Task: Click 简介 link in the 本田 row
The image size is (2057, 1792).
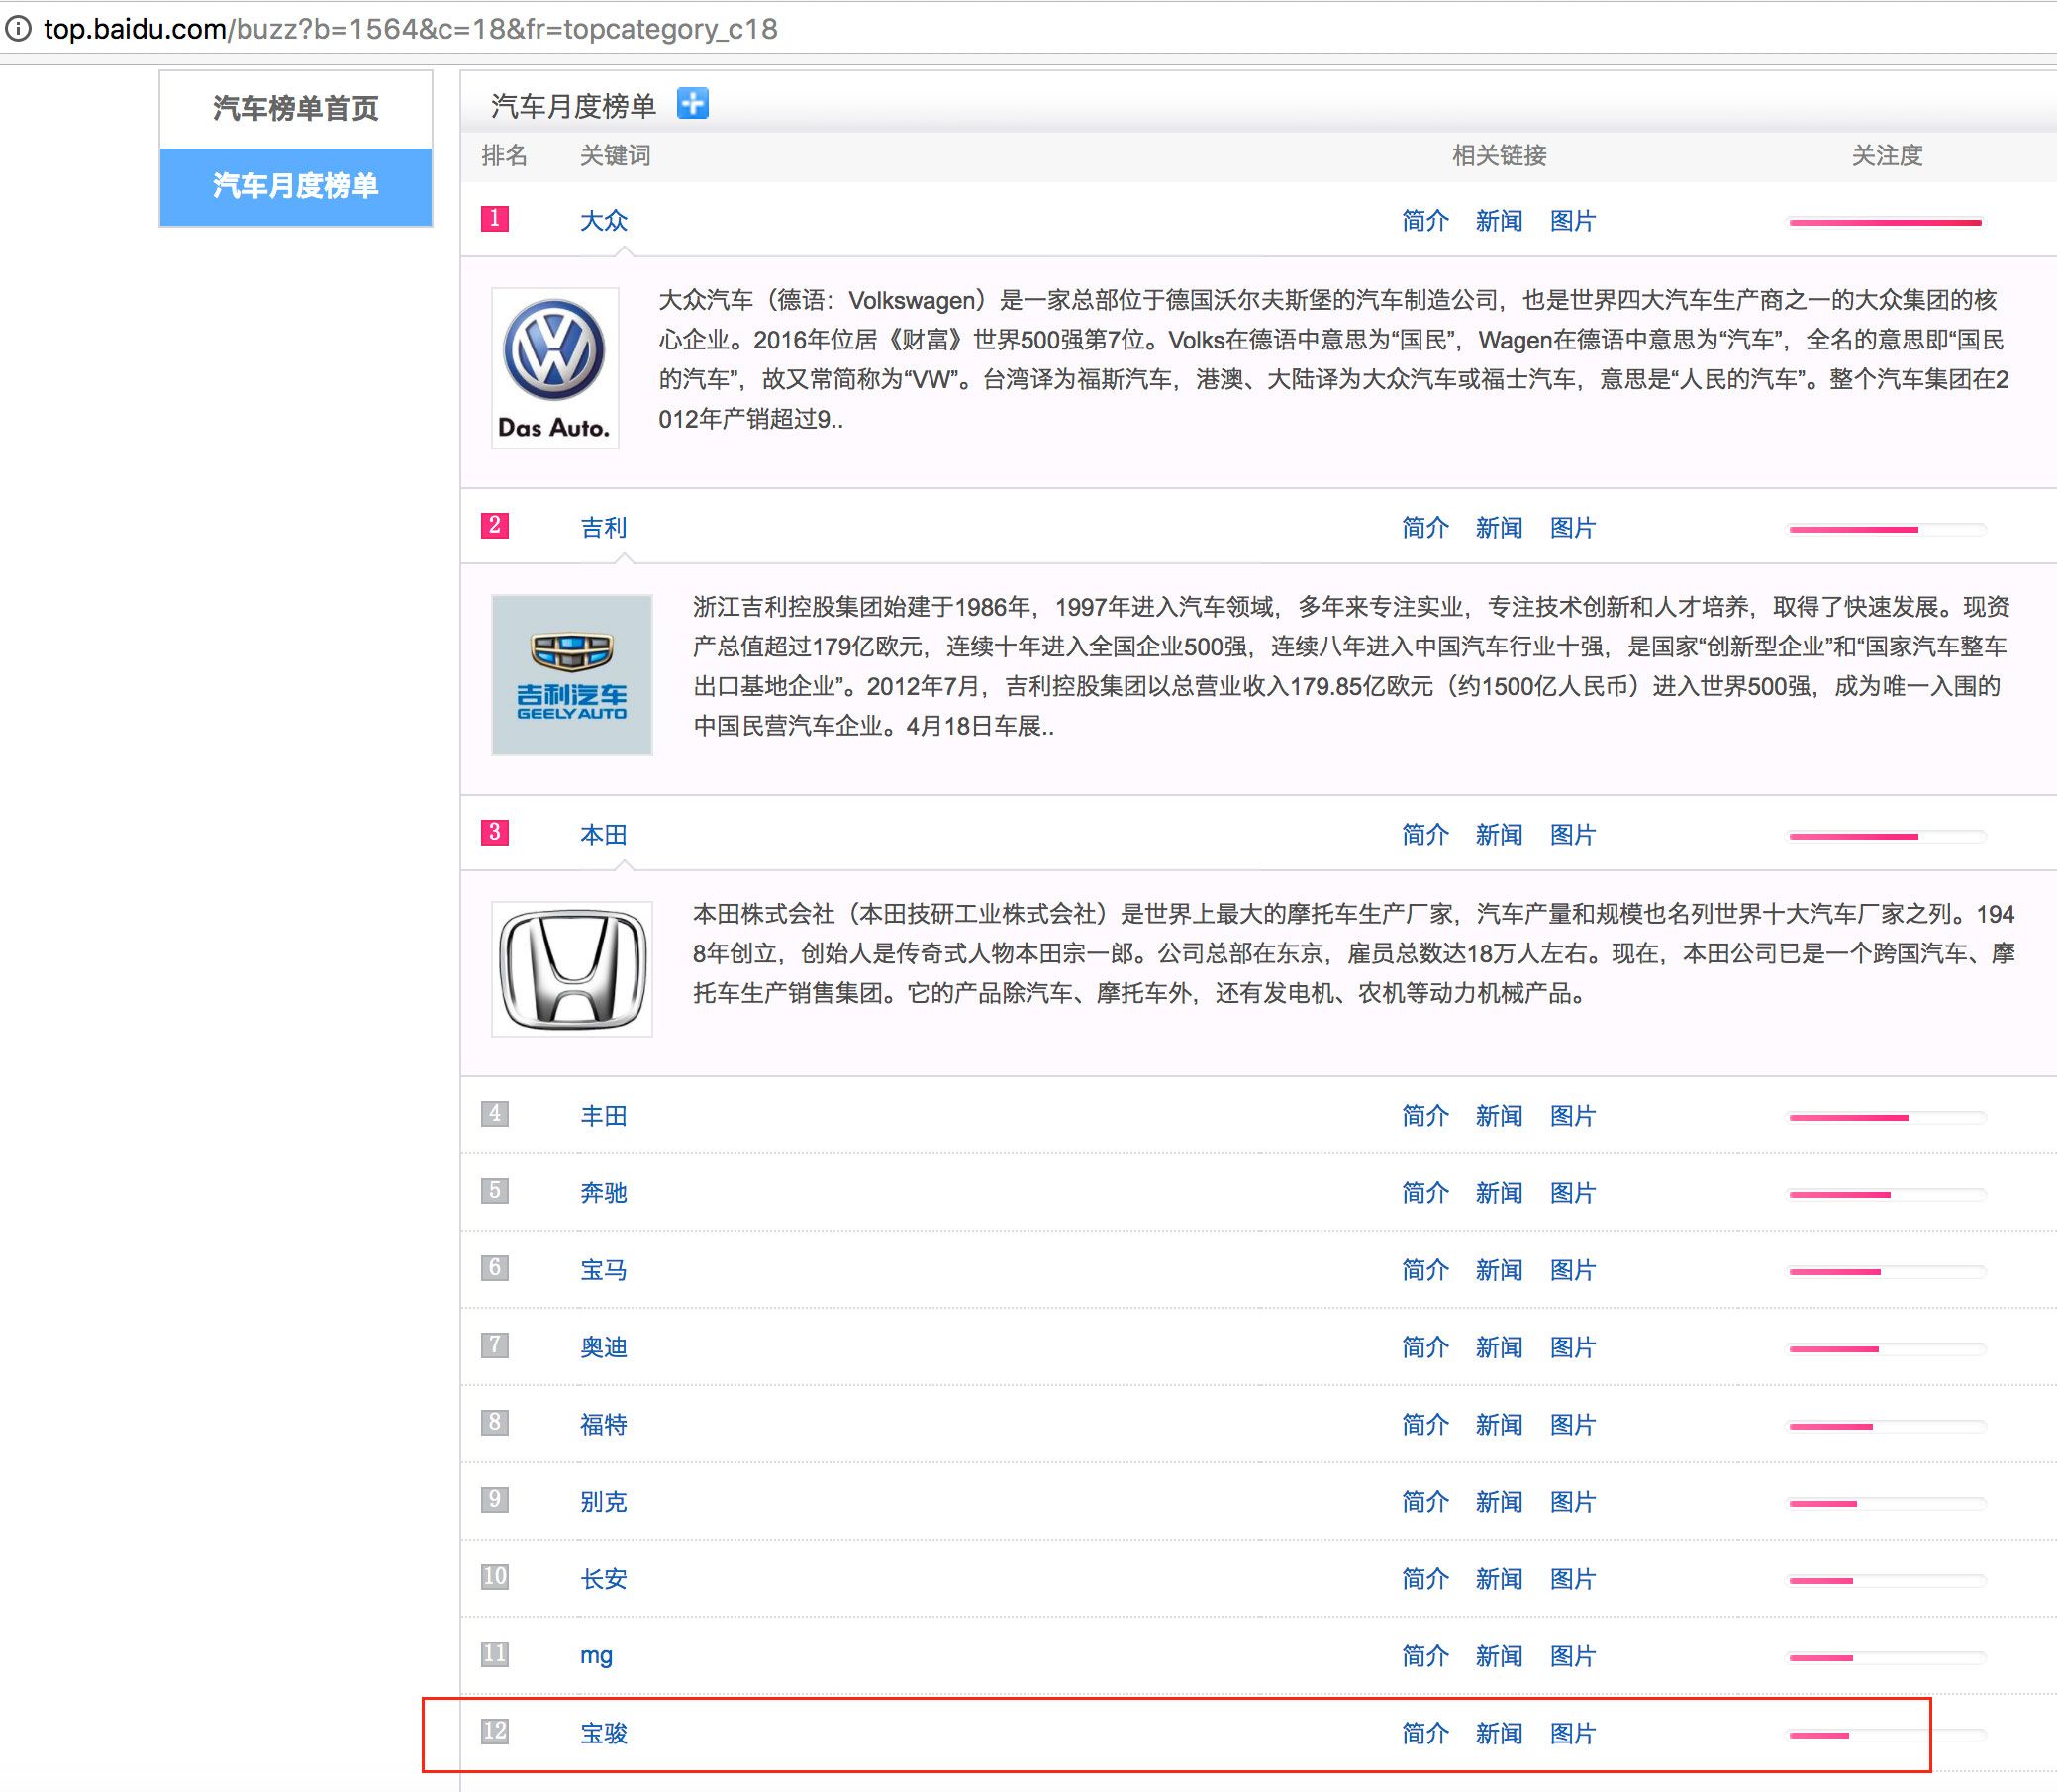Action: click(1425, 835)
